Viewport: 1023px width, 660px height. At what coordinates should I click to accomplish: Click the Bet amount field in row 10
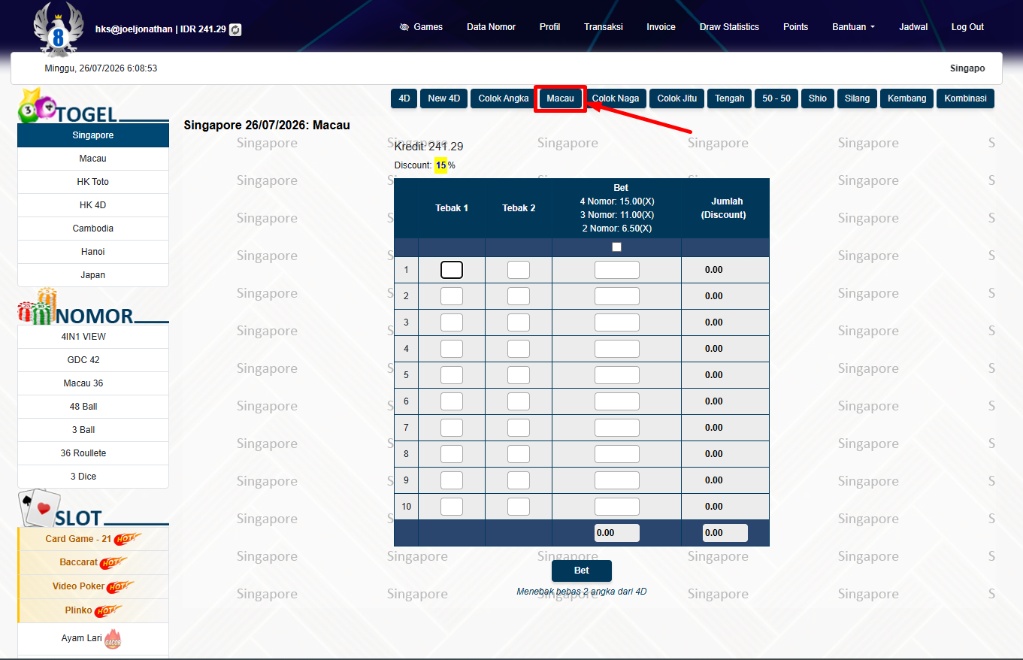pyautogui.click(x=617, y=507)
